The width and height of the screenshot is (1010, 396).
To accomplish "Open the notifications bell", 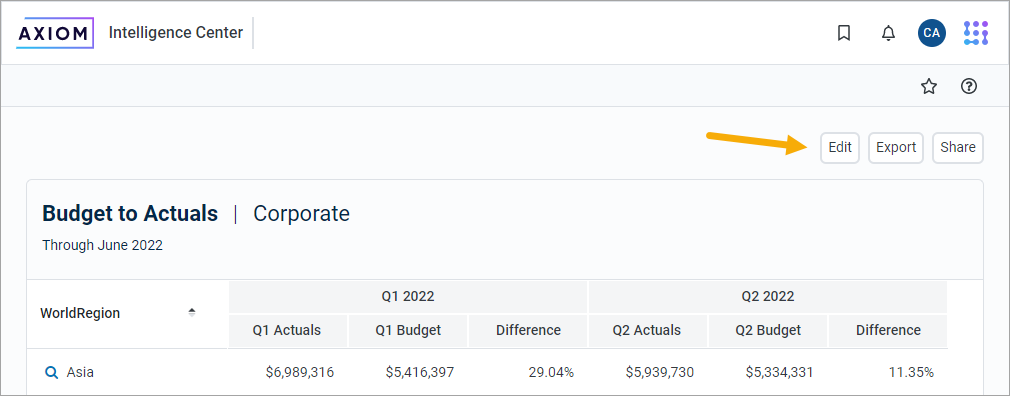I will (x=888, y=33).
